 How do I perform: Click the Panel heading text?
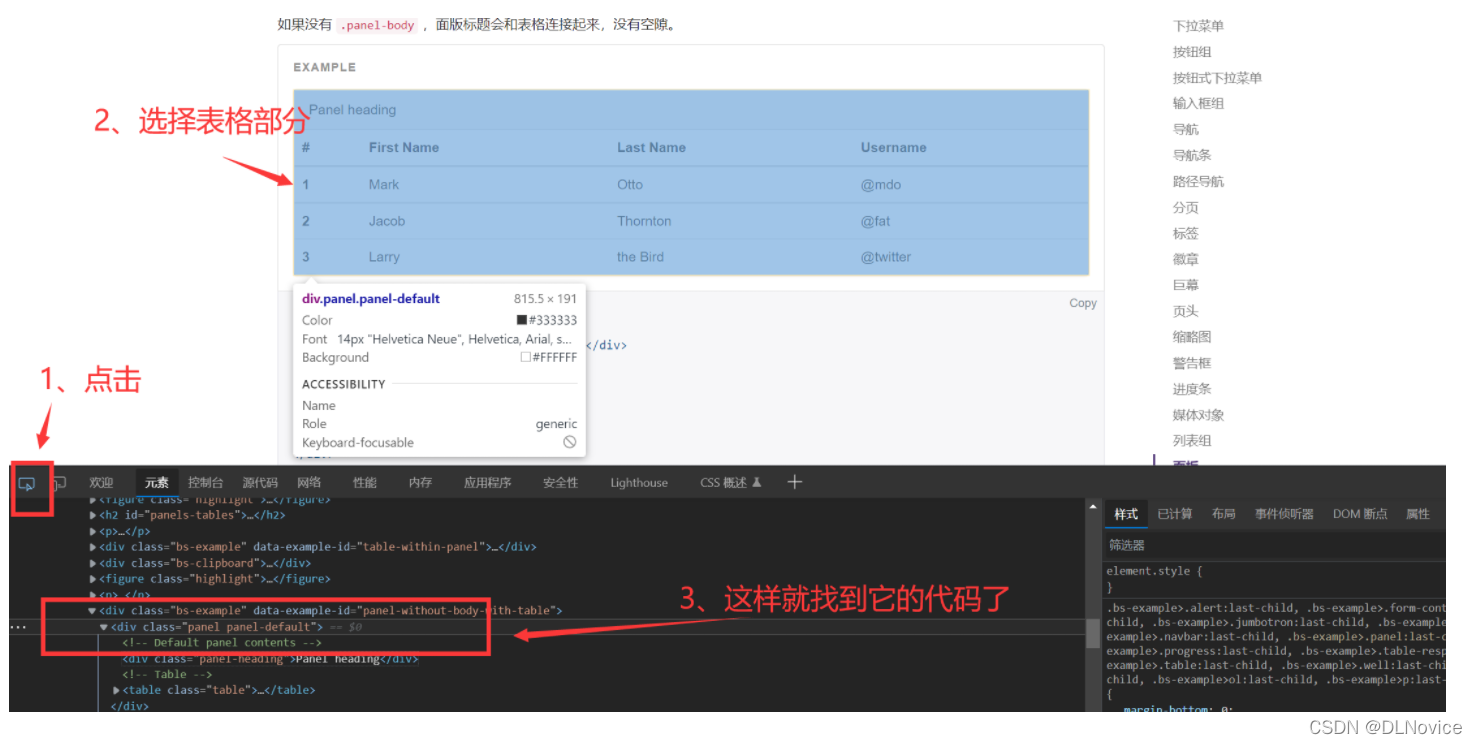pos(352,110)
